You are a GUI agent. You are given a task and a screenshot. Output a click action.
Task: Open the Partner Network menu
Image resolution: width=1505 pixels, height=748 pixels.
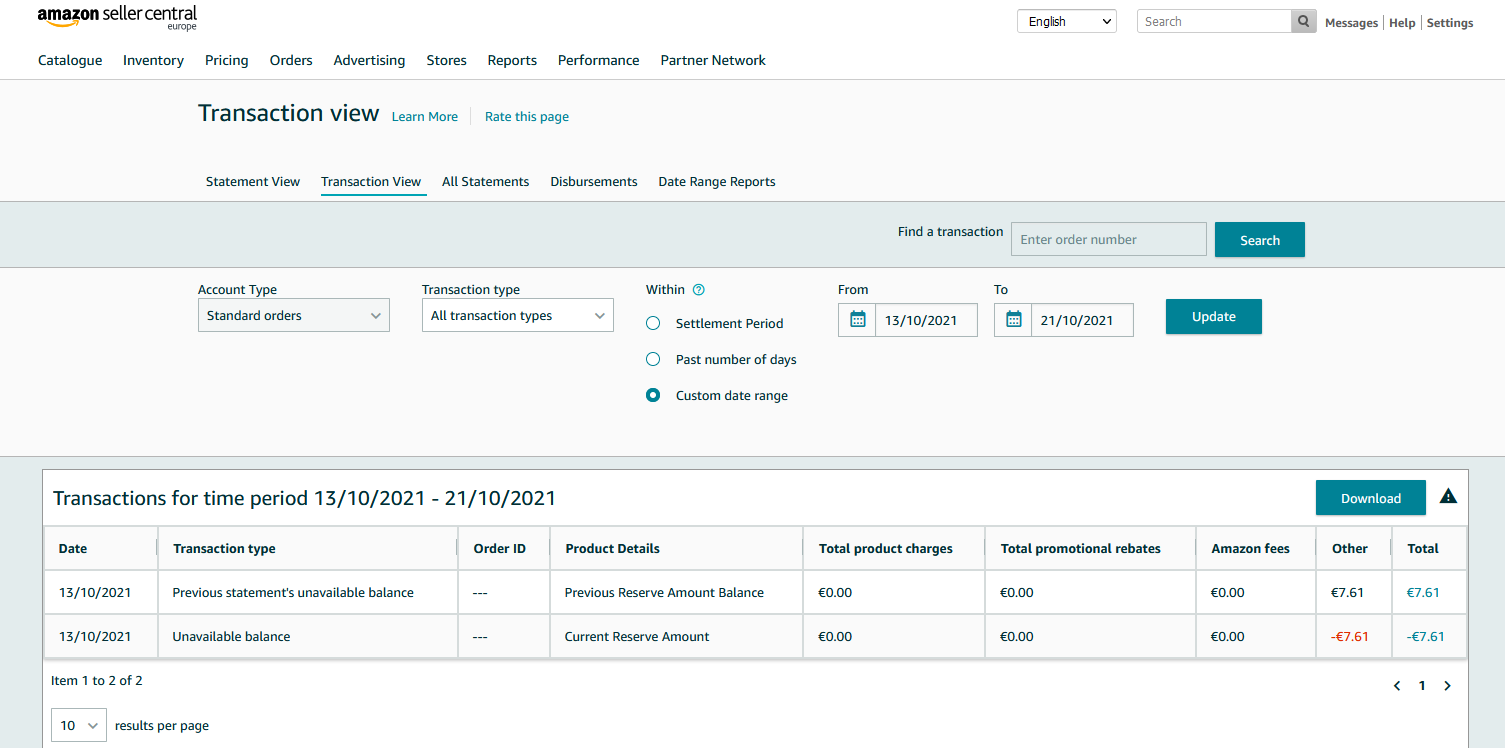coord(713,60)
